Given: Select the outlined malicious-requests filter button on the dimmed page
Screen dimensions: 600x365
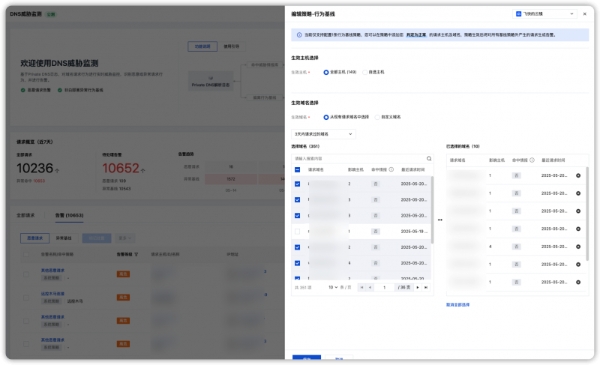Looking at the screenshot, I should pos(35,238).
